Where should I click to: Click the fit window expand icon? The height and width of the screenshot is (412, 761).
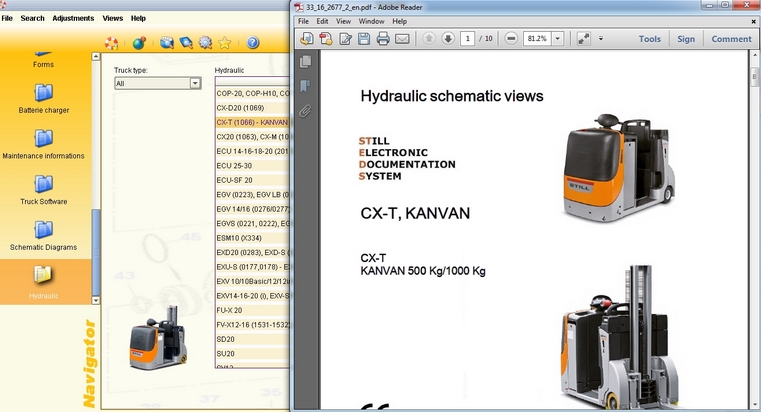click(x=583, y=38)
